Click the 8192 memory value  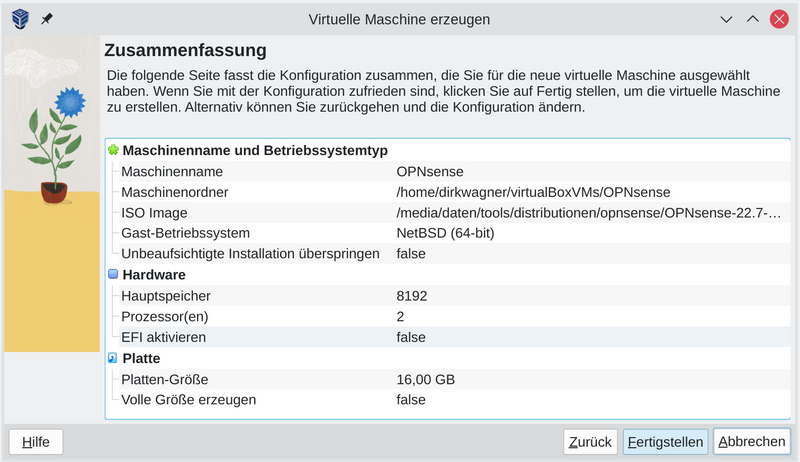412,296
